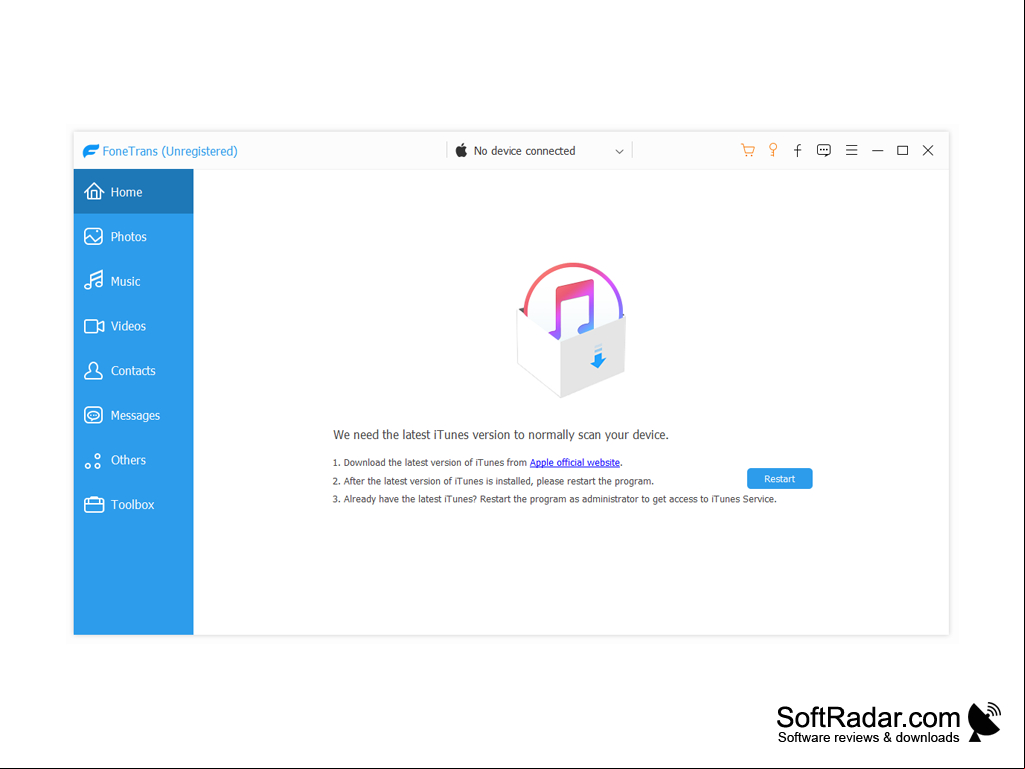The image size is (1025, 769).
Task: Switch to the Music section label
Action: click(126, 281)
